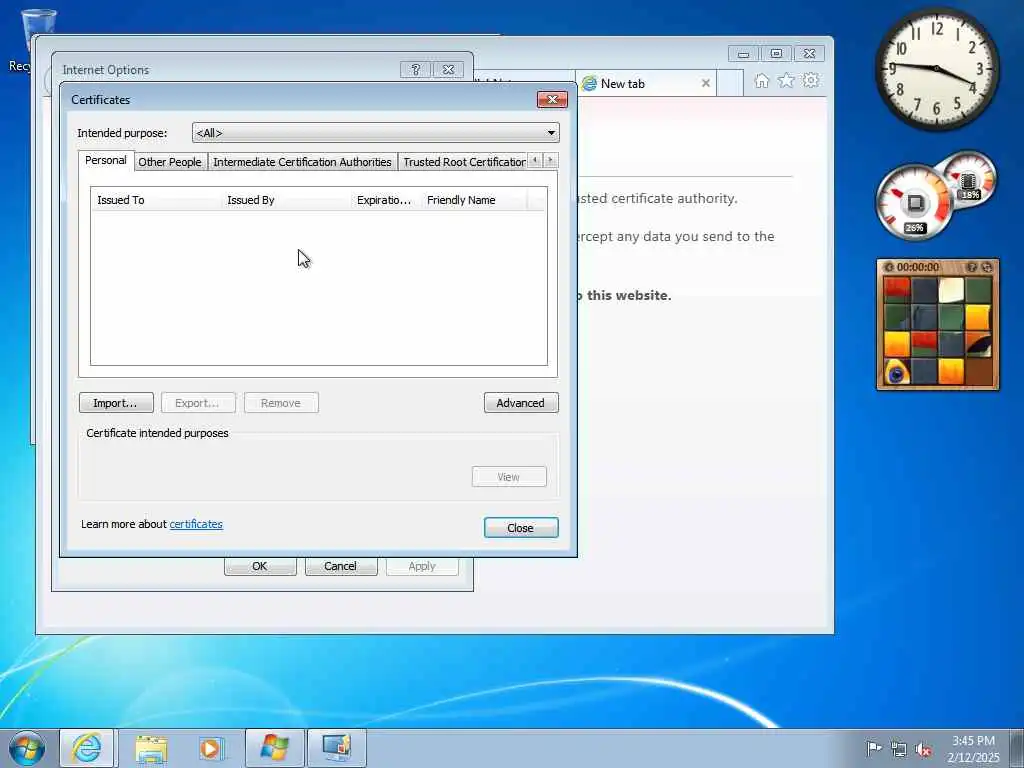The width and height of the screenshot is (1024, 768).
Task: Click Apply in Internet Options
Action: tap(422, 566)
